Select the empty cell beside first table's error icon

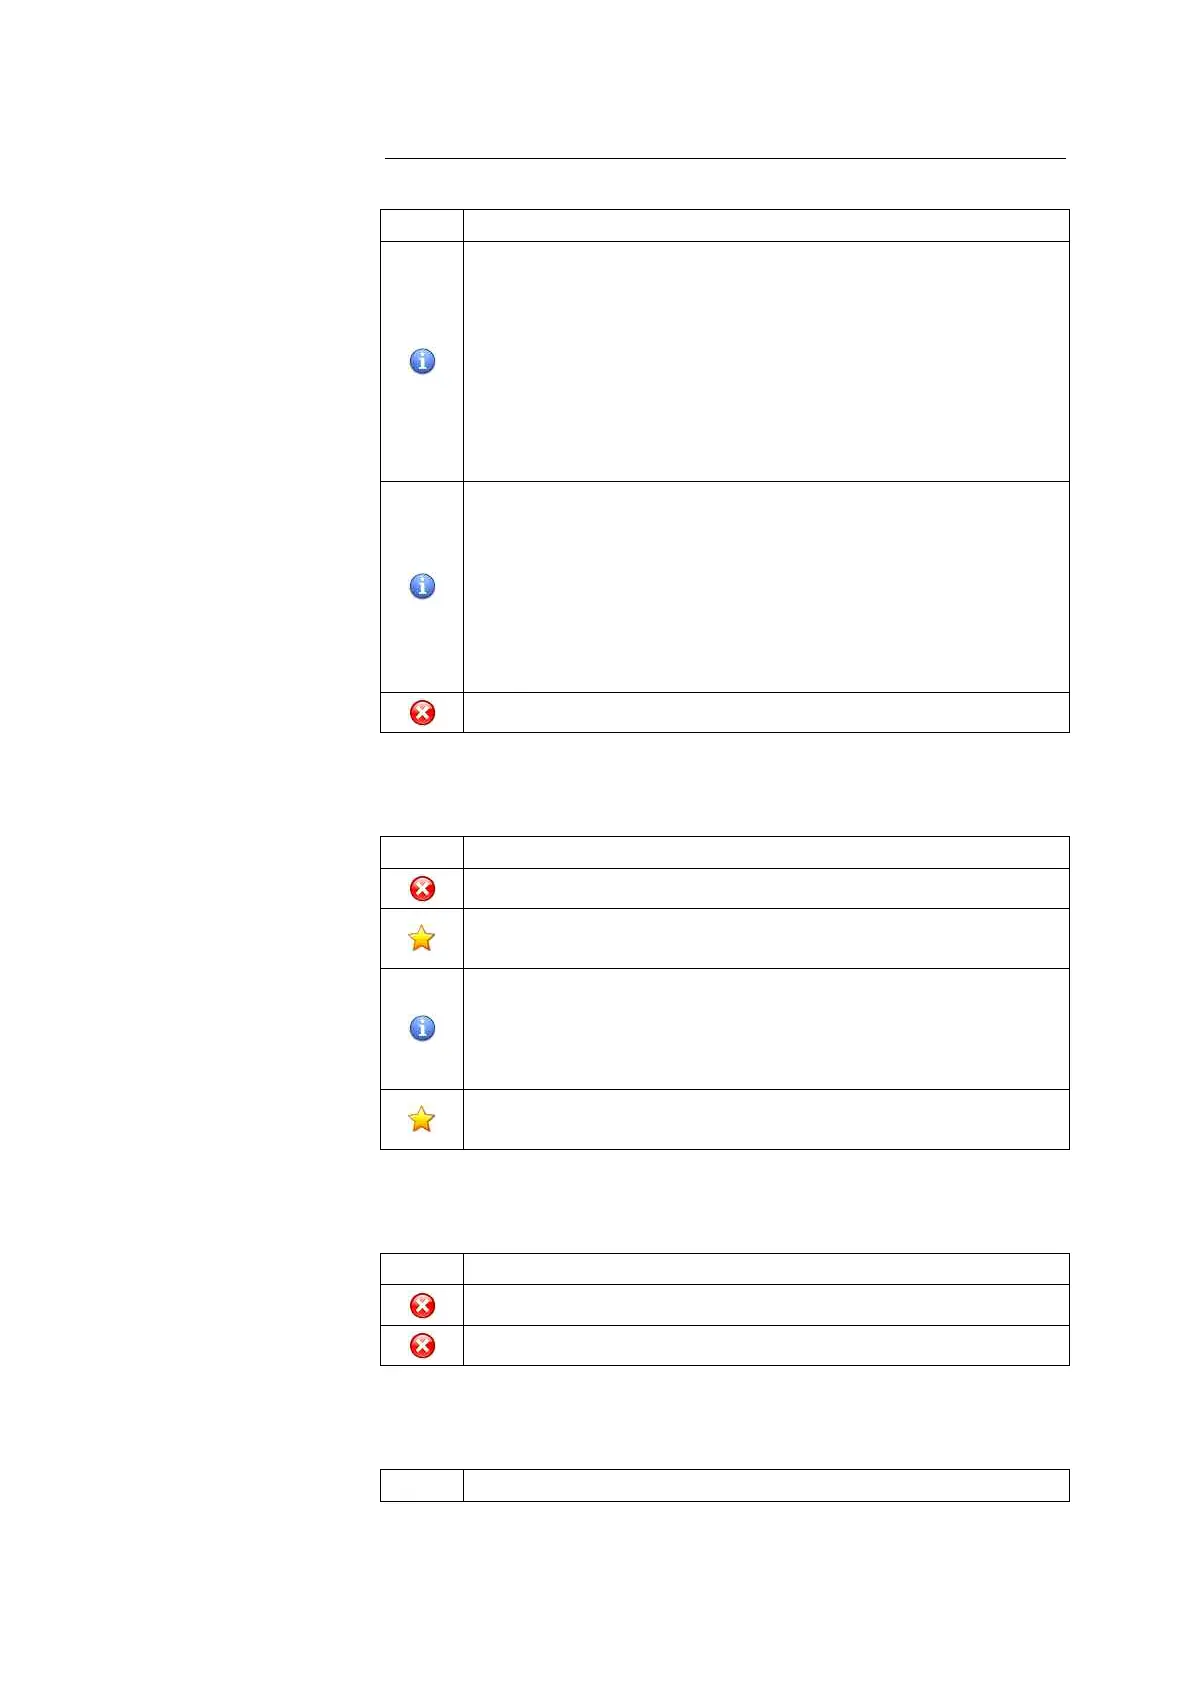[x=766, y=712]
